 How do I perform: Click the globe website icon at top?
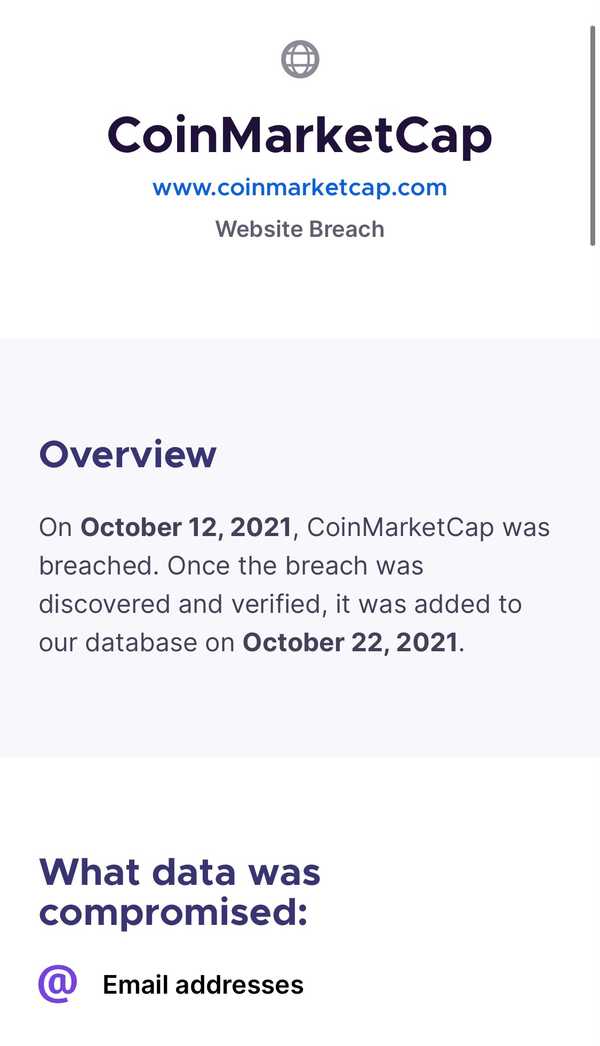point(300,59)
